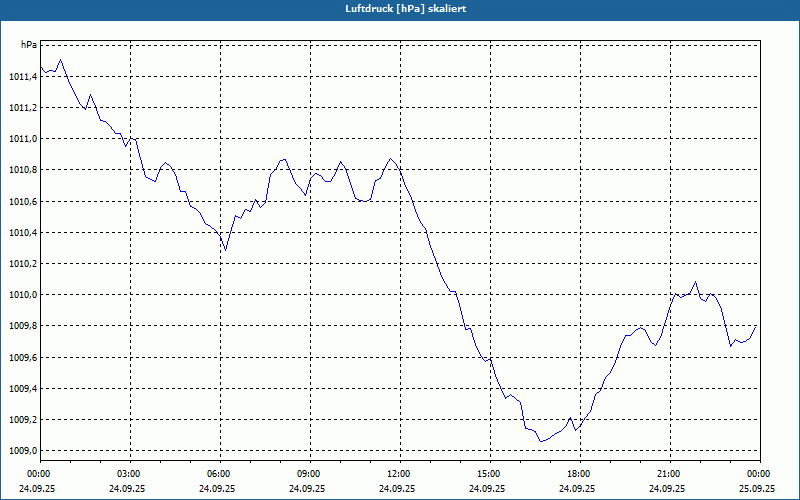
Task: Click the y-axis label 1011,2
Action: tap(23, 108)
